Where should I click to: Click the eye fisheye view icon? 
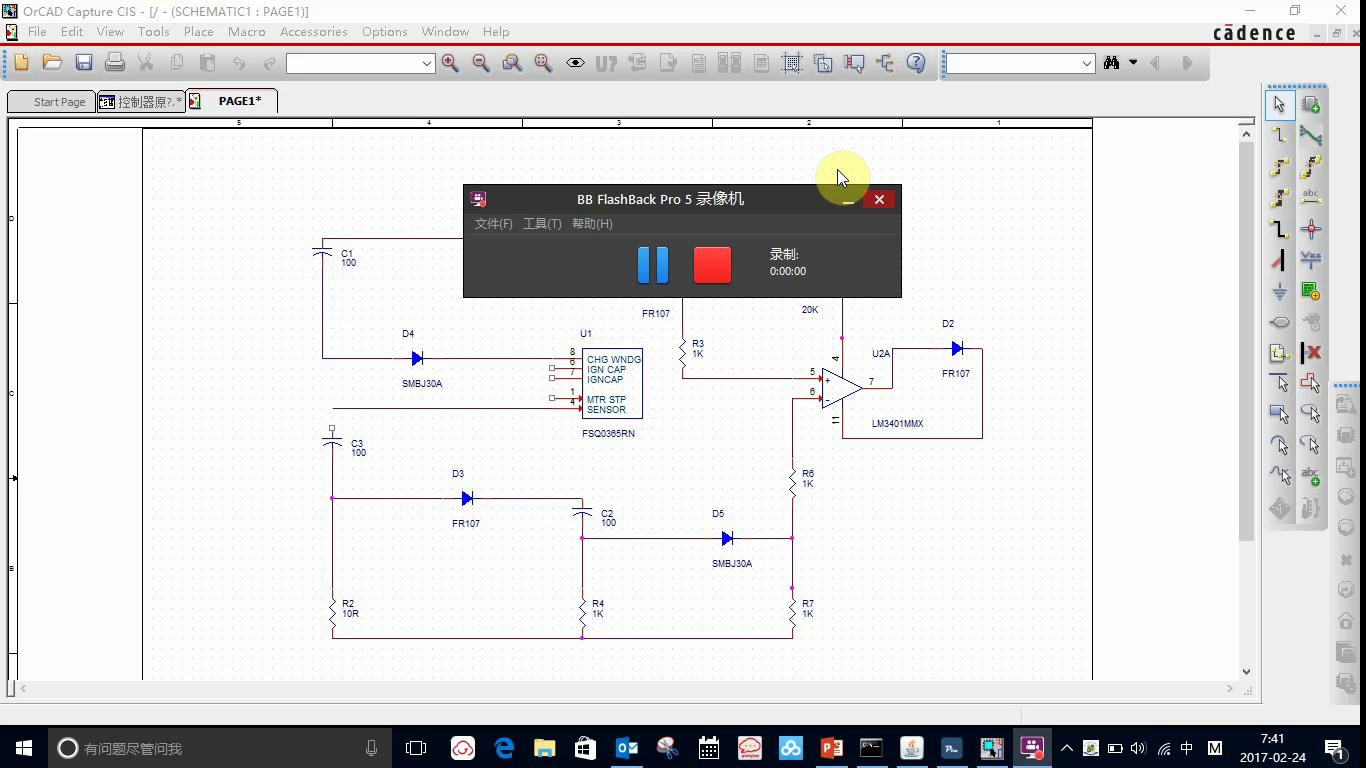pos(575,63)
